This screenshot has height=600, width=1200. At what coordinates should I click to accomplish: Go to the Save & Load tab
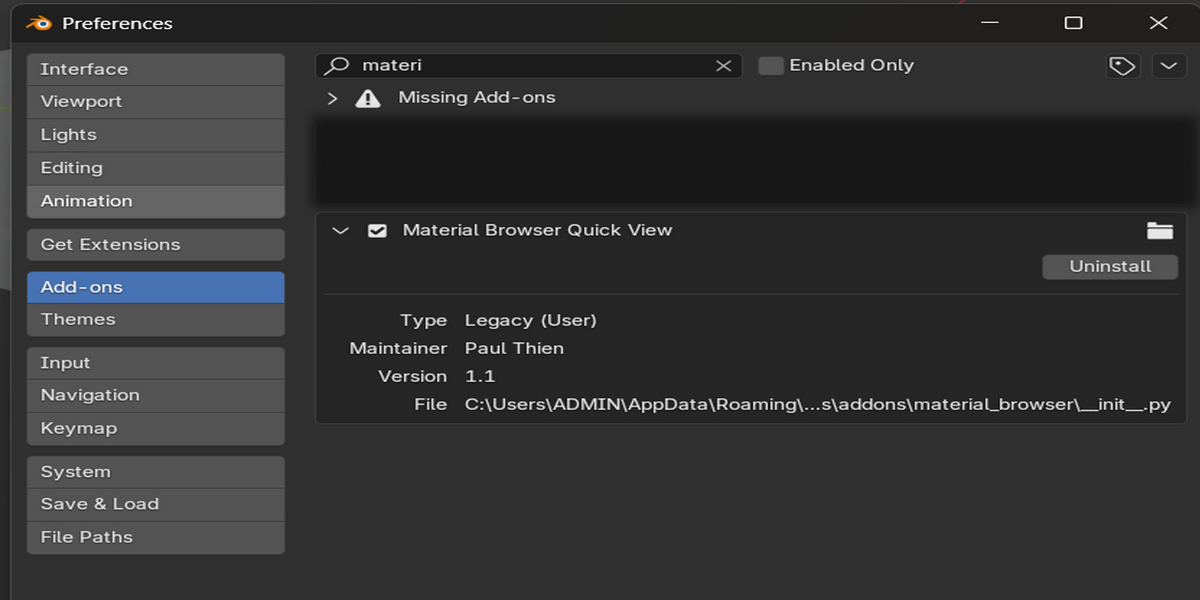[x=156, y=504]
